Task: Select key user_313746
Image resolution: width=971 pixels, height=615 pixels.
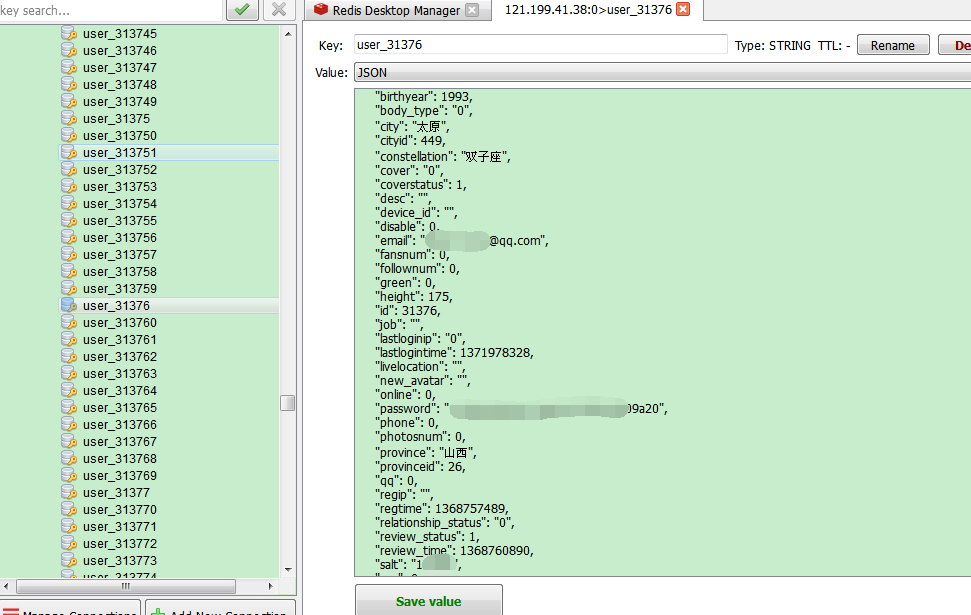Action: (120, 51)
